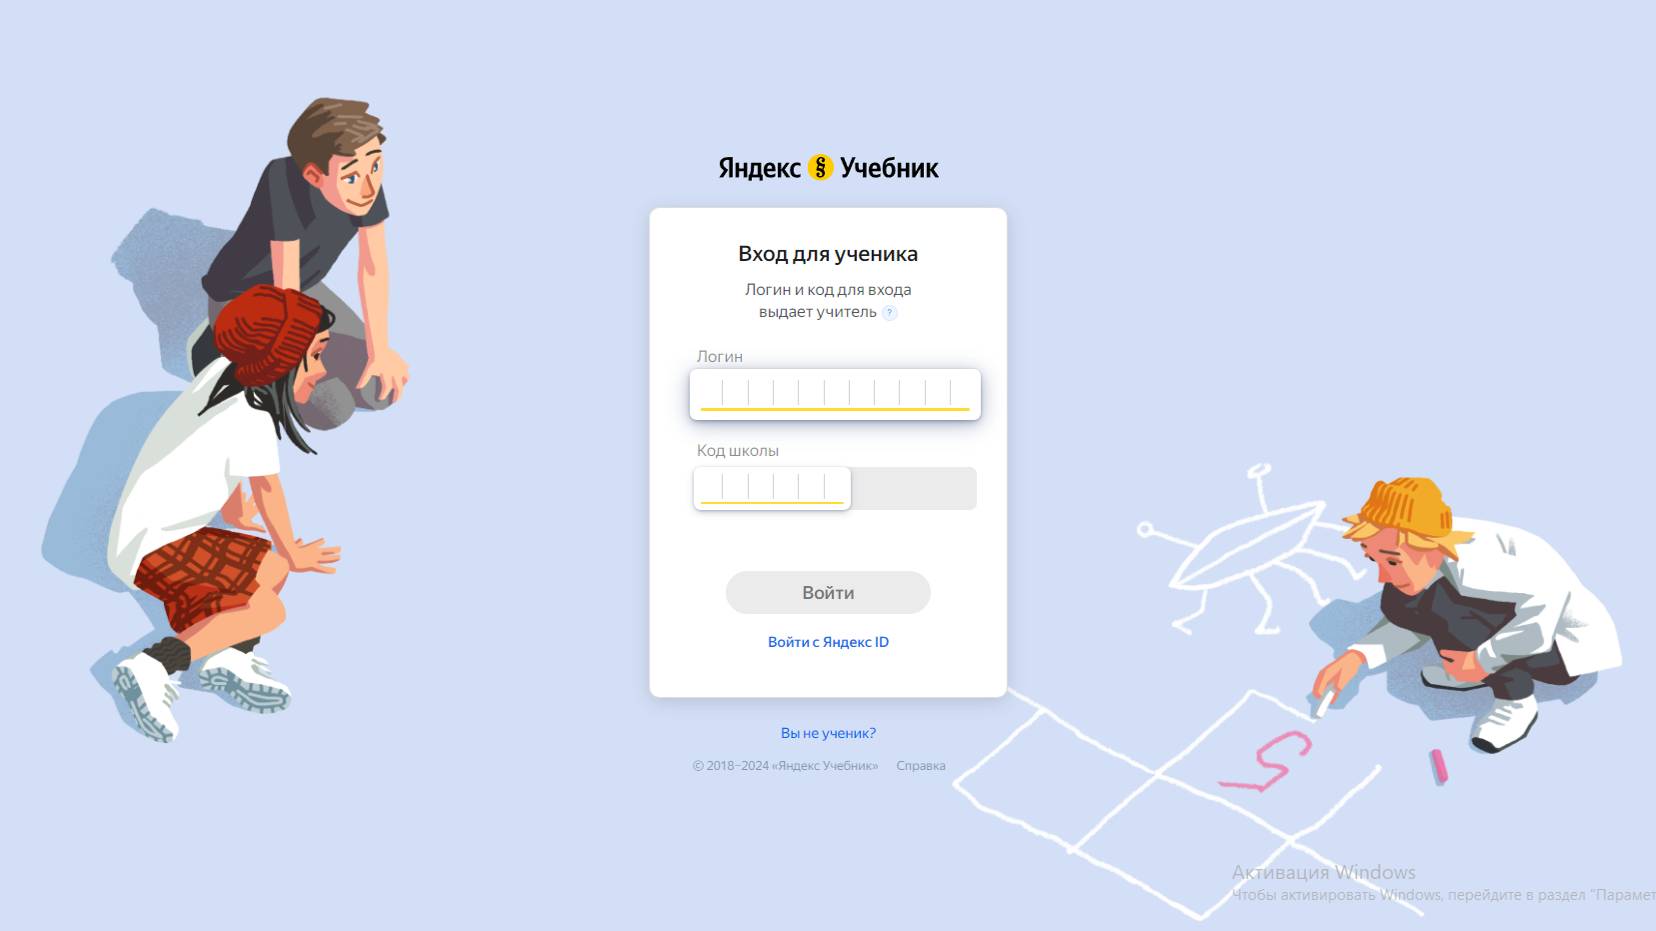Click the pink chalk stick lying on the ground
Viewport: 1656px width, 931px height.
click(x=1438, y=766)
